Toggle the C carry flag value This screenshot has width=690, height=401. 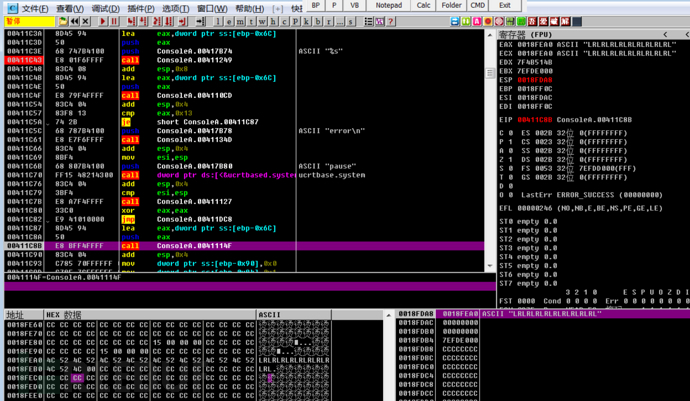click(x=513, y=131)
